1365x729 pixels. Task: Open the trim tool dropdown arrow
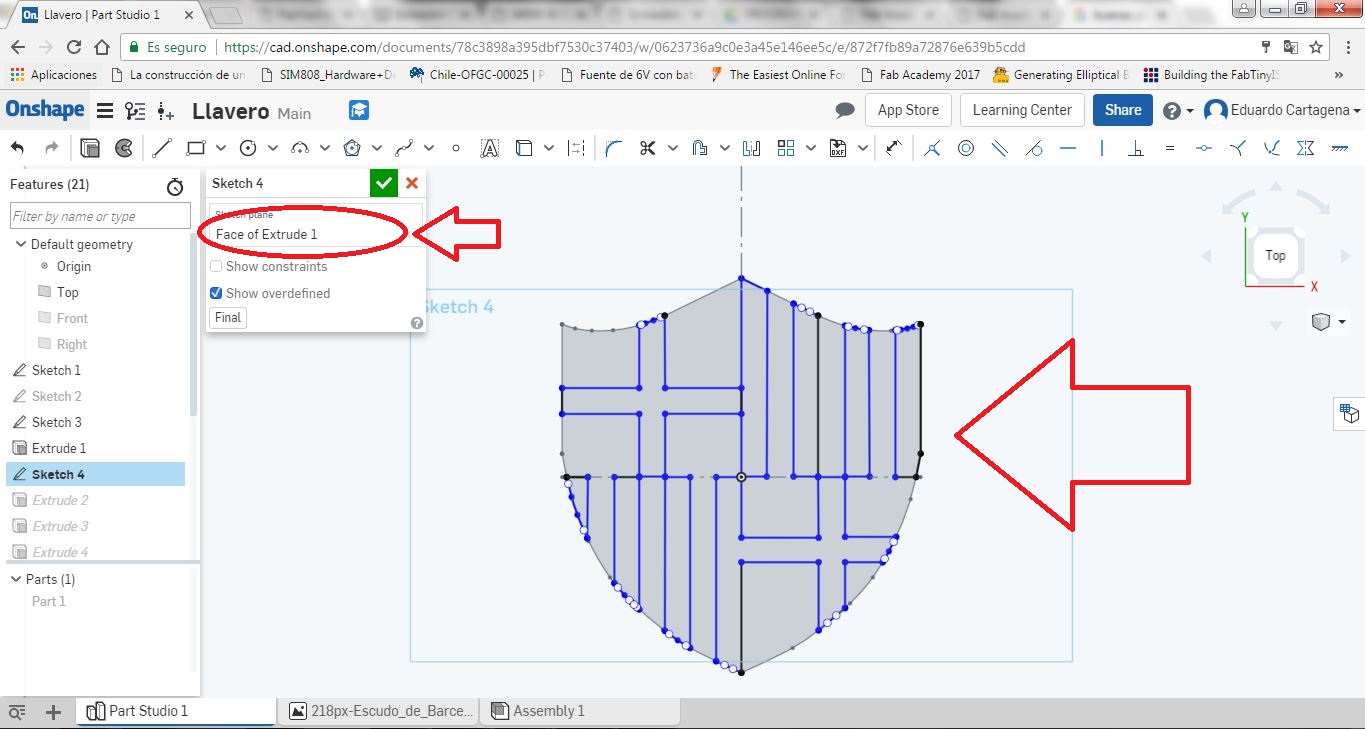tap(673, 148)
